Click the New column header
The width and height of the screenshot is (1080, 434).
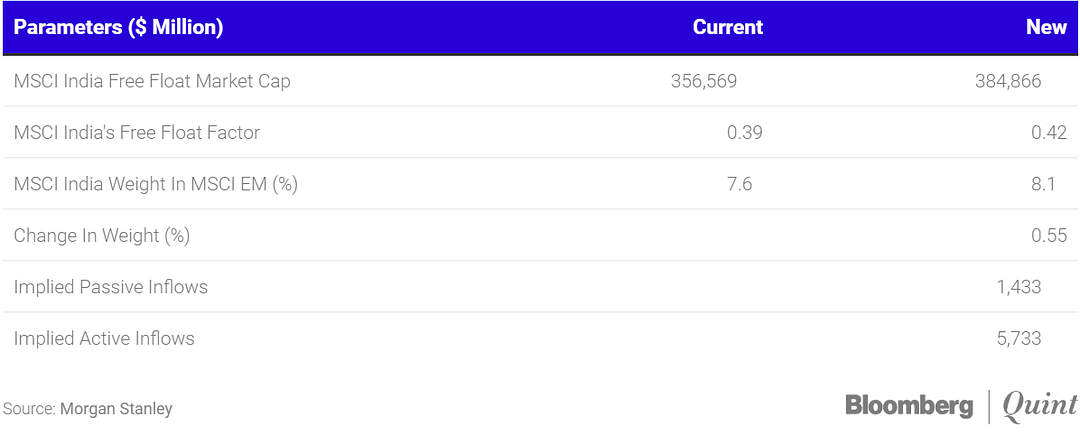pos(1046,28)
